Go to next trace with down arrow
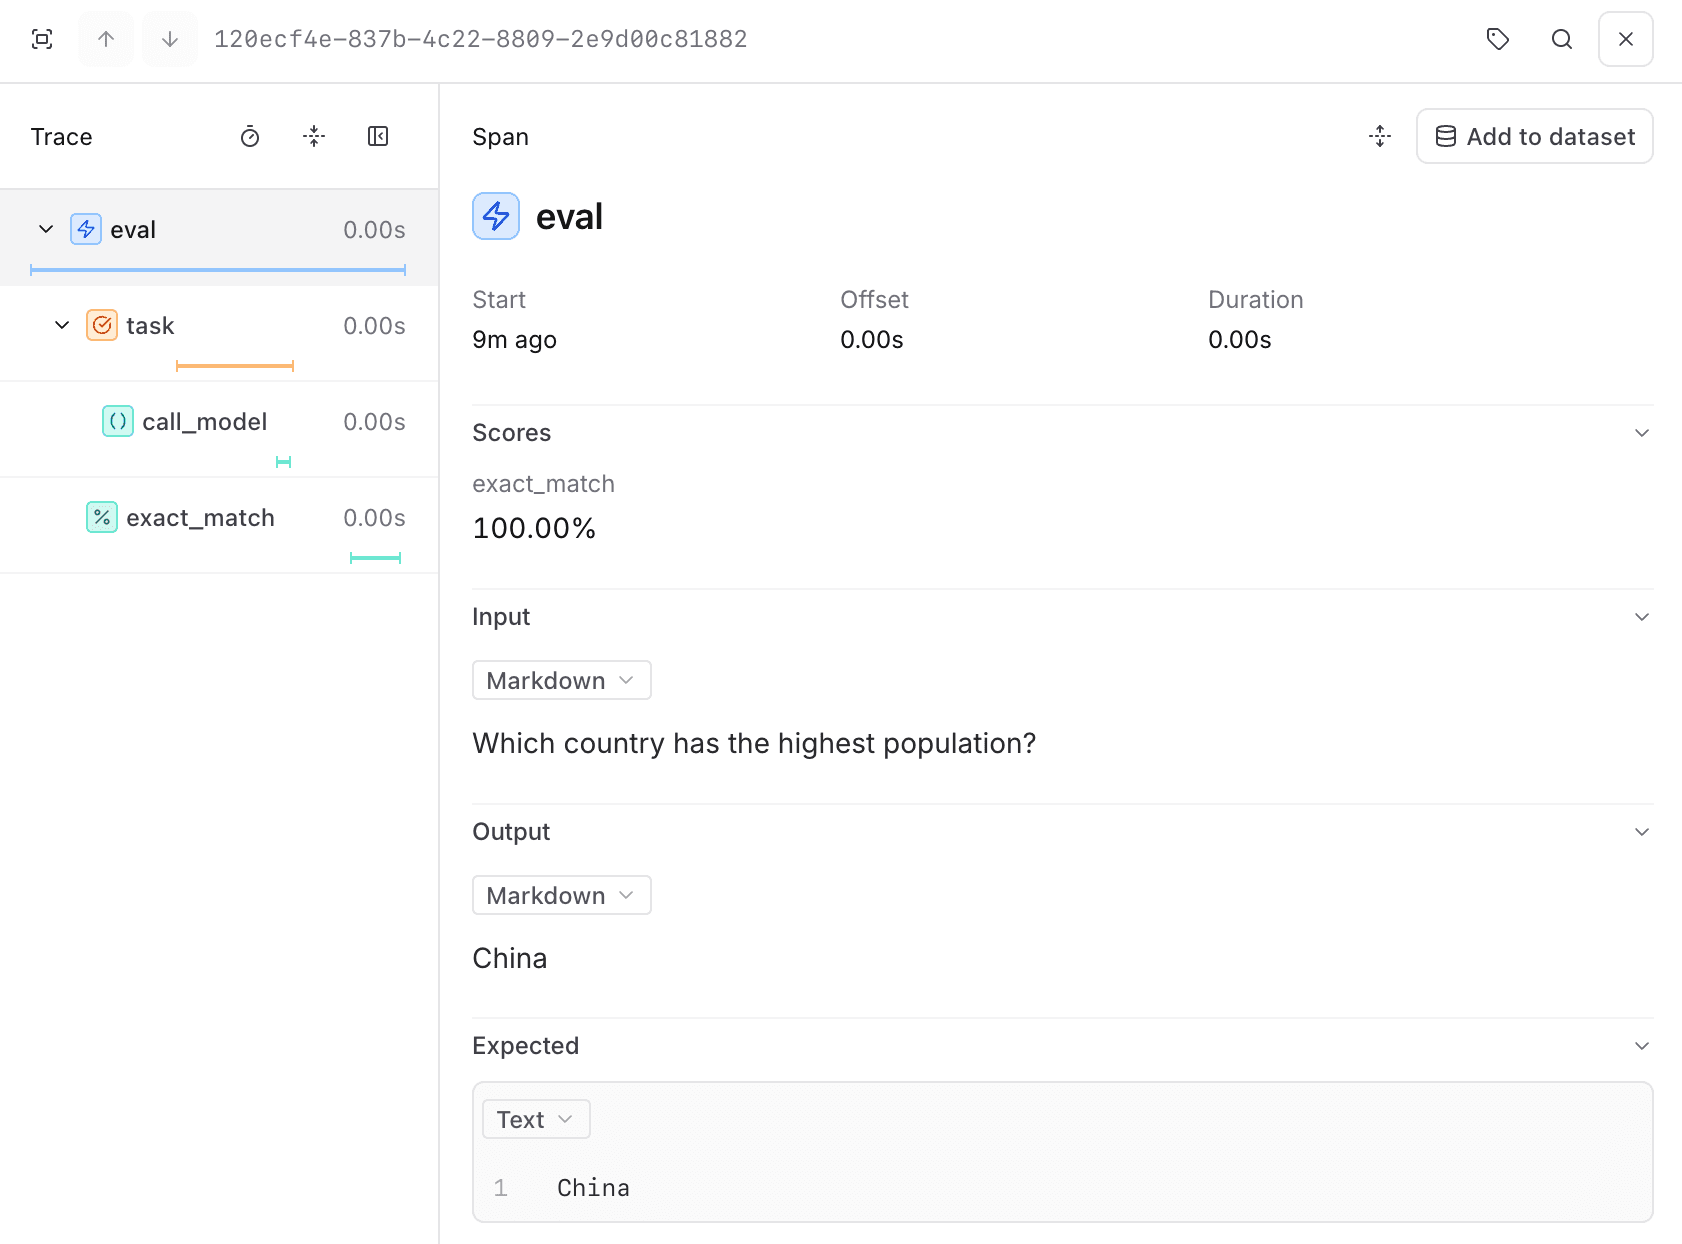1682x1244 pixels. (170, 39)
